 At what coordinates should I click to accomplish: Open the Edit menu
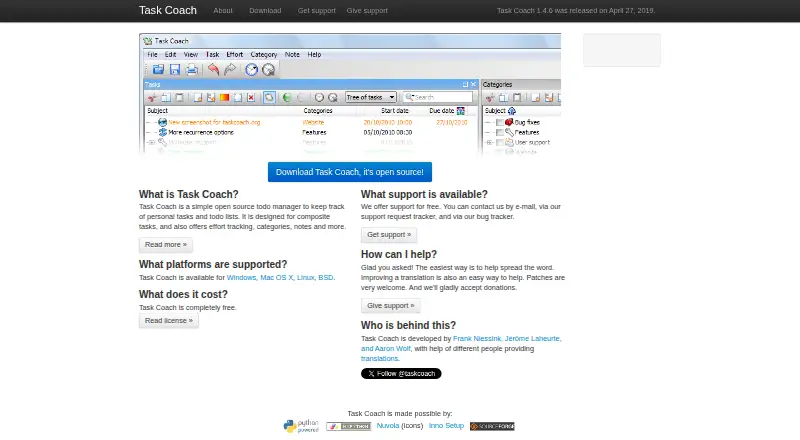[170, 55]
